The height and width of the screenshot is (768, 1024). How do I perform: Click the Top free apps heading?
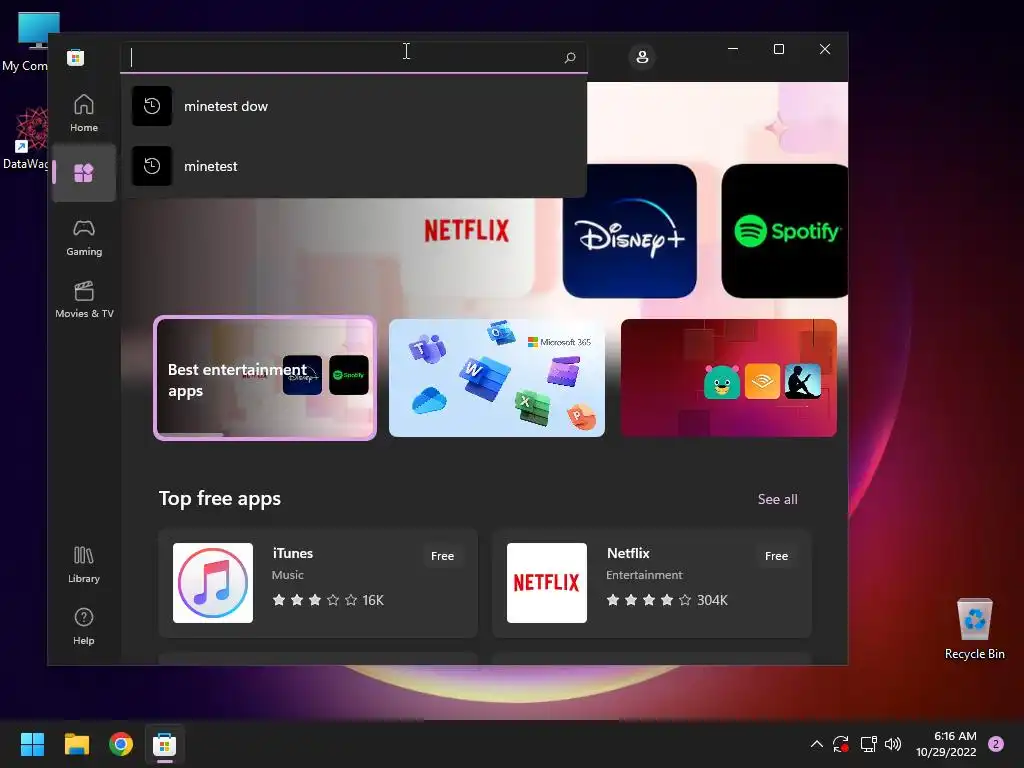pyautogui.click(x=220, y=499)
